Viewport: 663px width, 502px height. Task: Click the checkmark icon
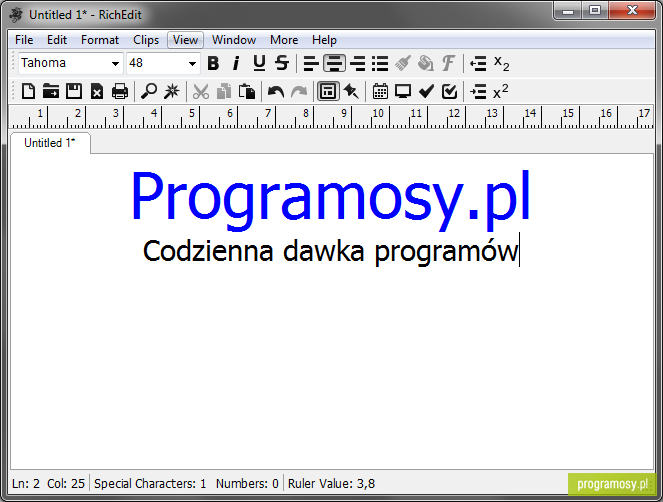tap(426, 91)
